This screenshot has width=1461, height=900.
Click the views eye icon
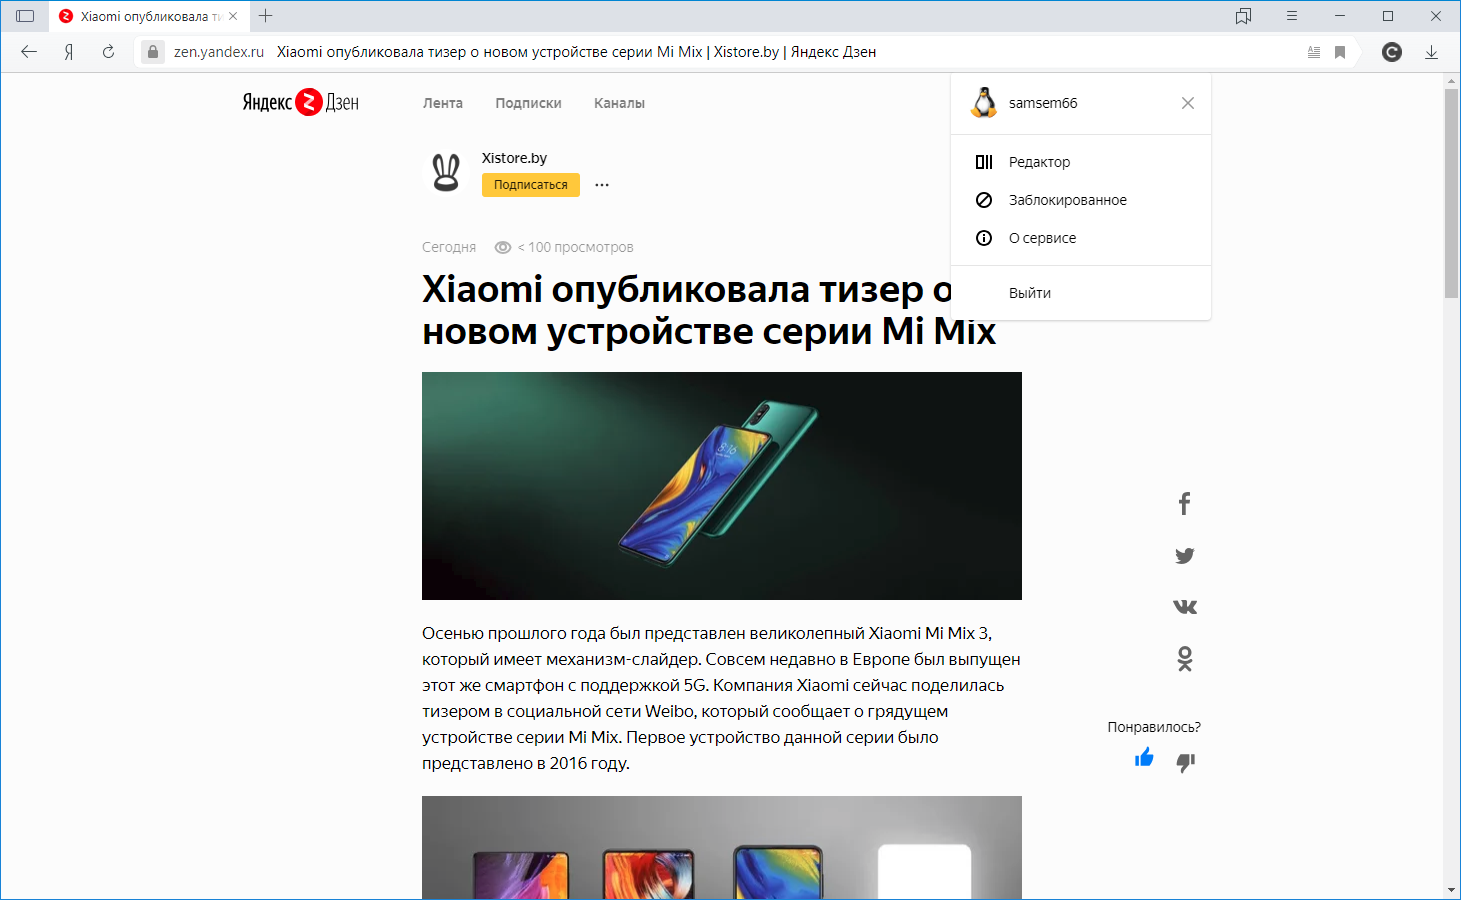tap(503, 247)
